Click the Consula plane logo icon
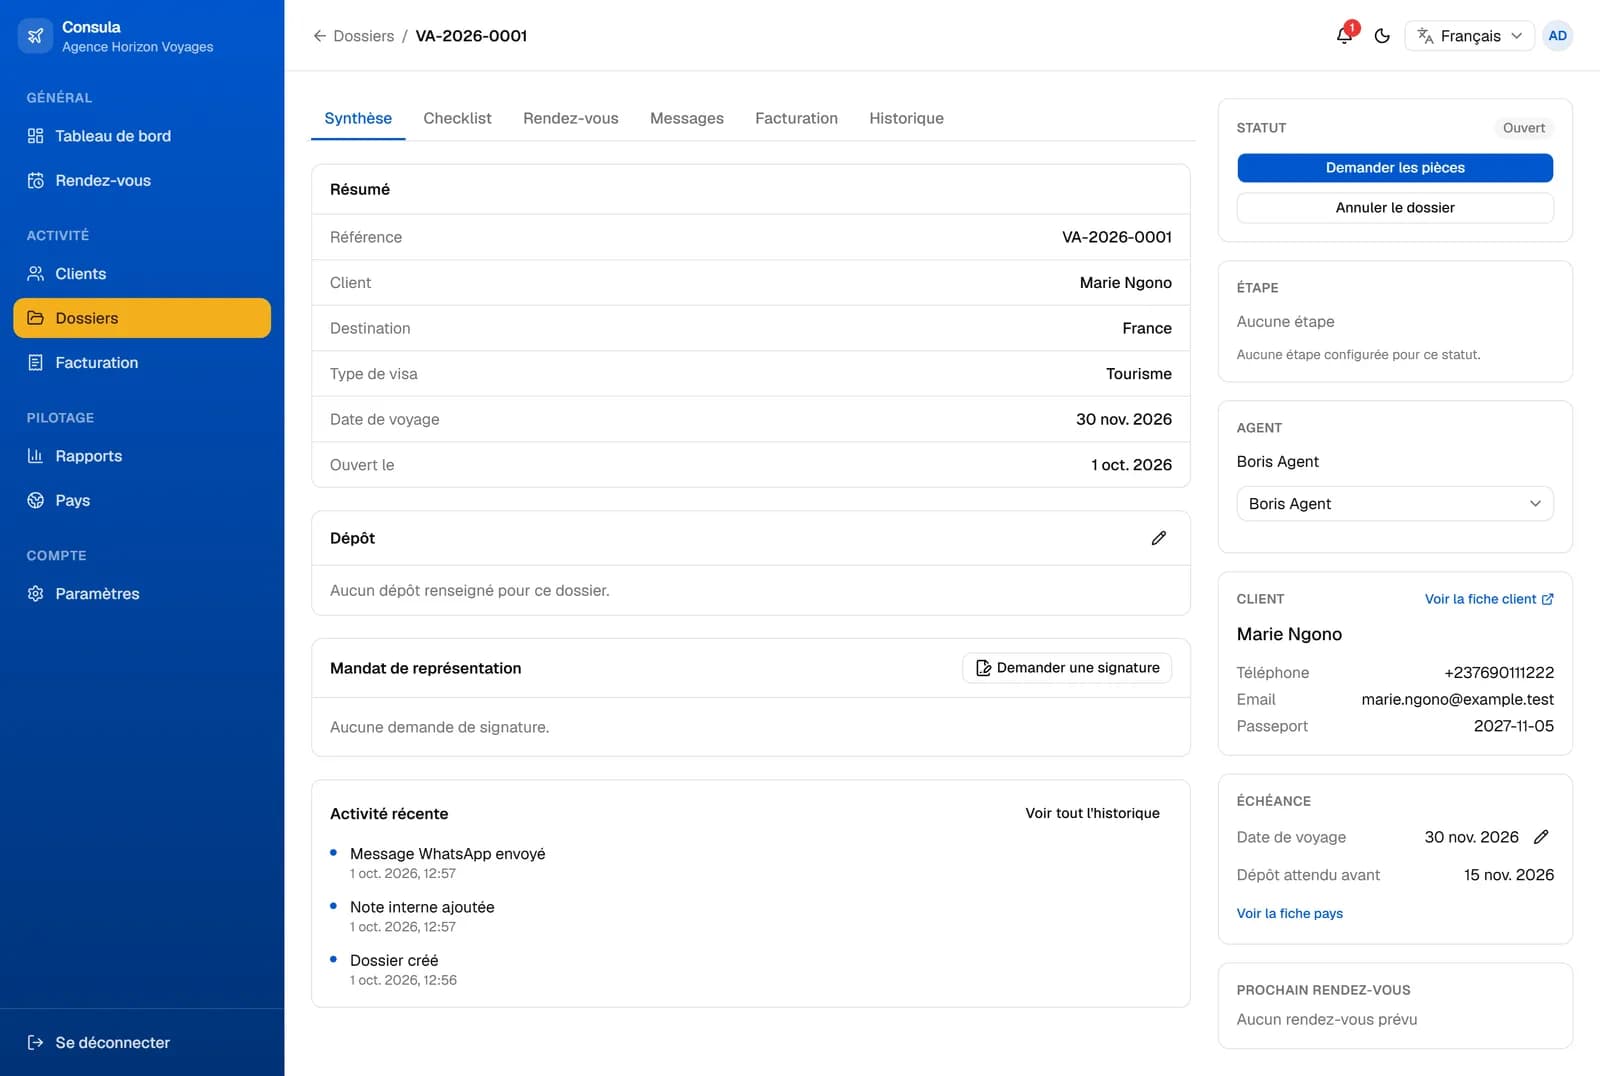1600x1076 pixels. pyautogui.click(x=36, y=36)
